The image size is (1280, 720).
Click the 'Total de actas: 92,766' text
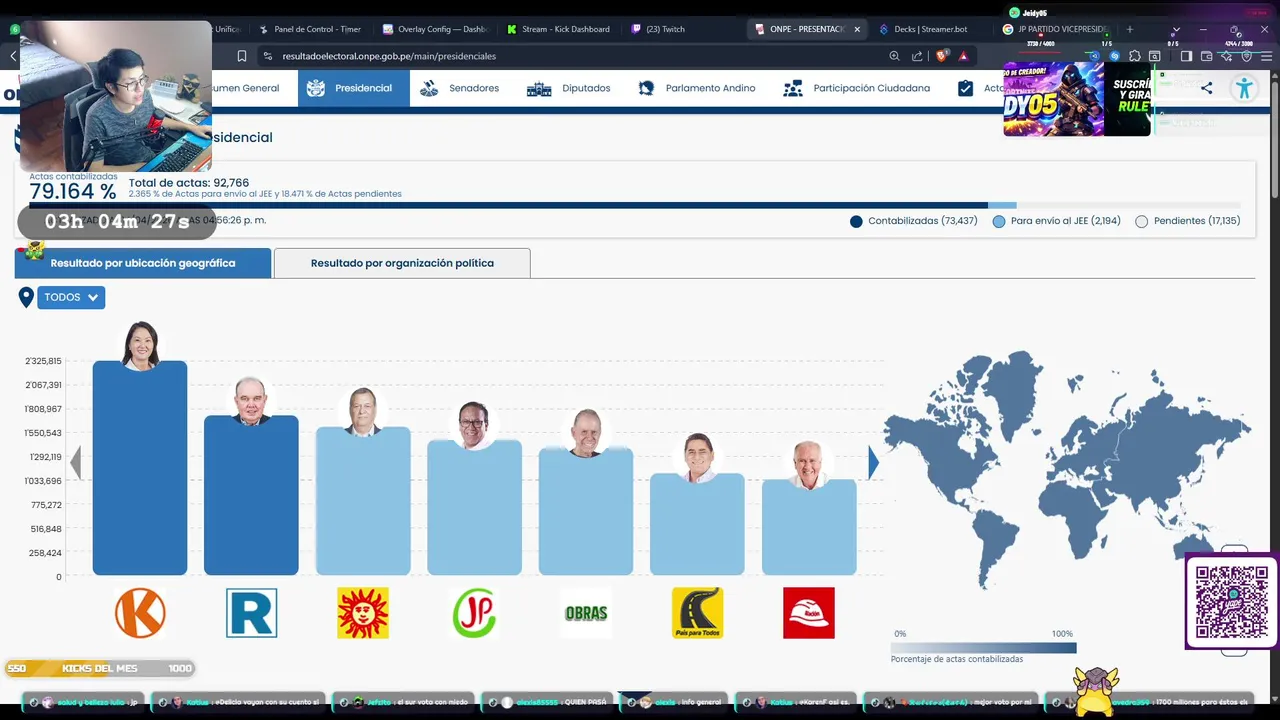189,183
